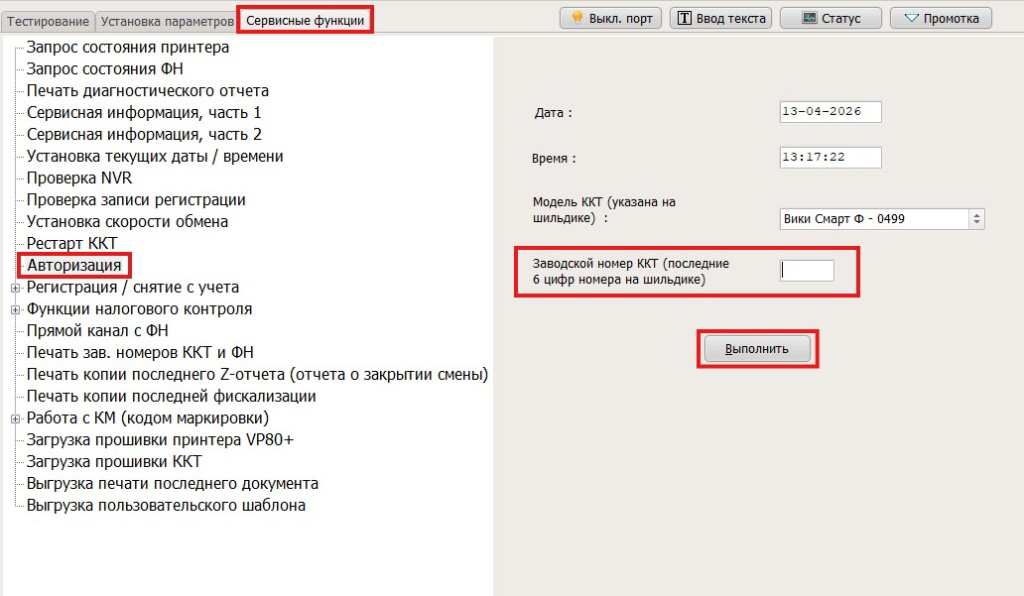Select Авторизация in the tree
The height and width of the screenshot is (596, 1024).
(75, 265)
